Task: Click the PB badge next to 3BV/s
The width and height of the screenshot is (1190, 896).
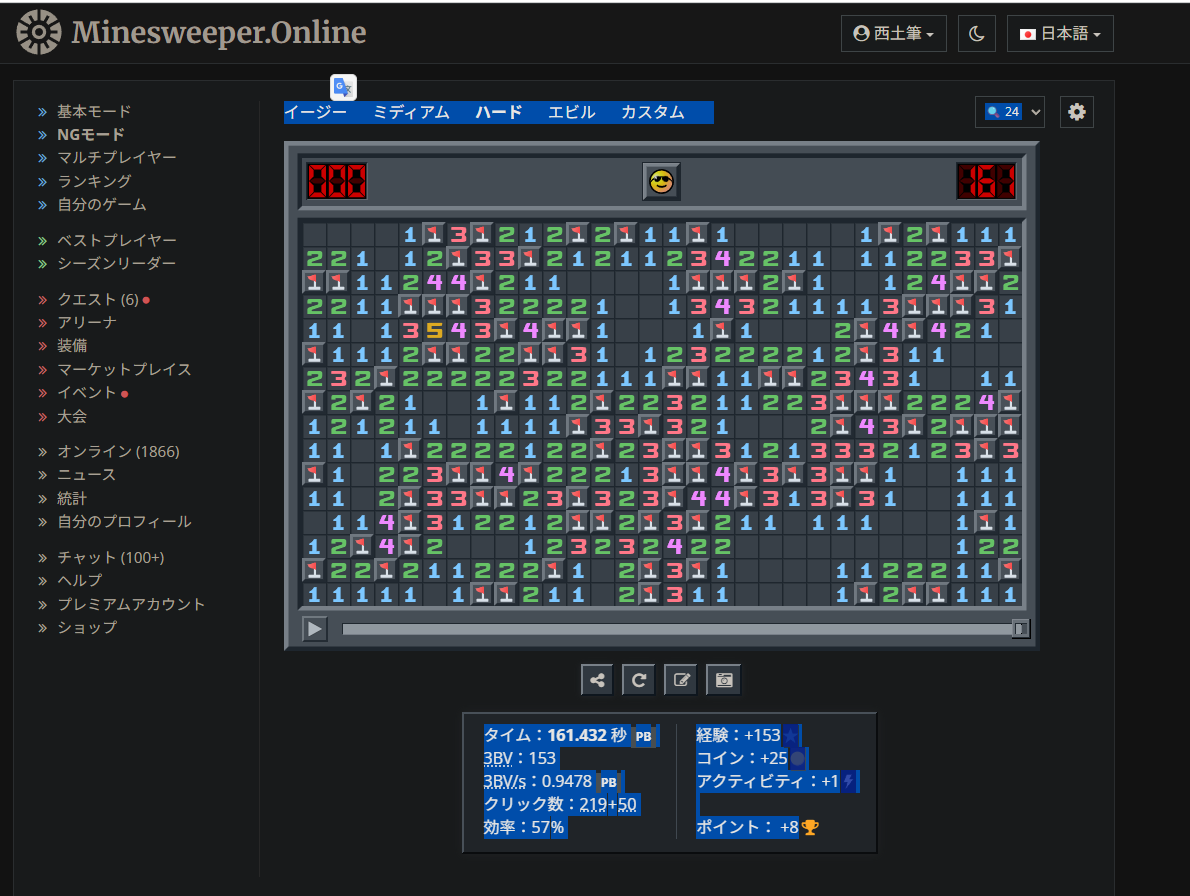Action: coord(609,781)
